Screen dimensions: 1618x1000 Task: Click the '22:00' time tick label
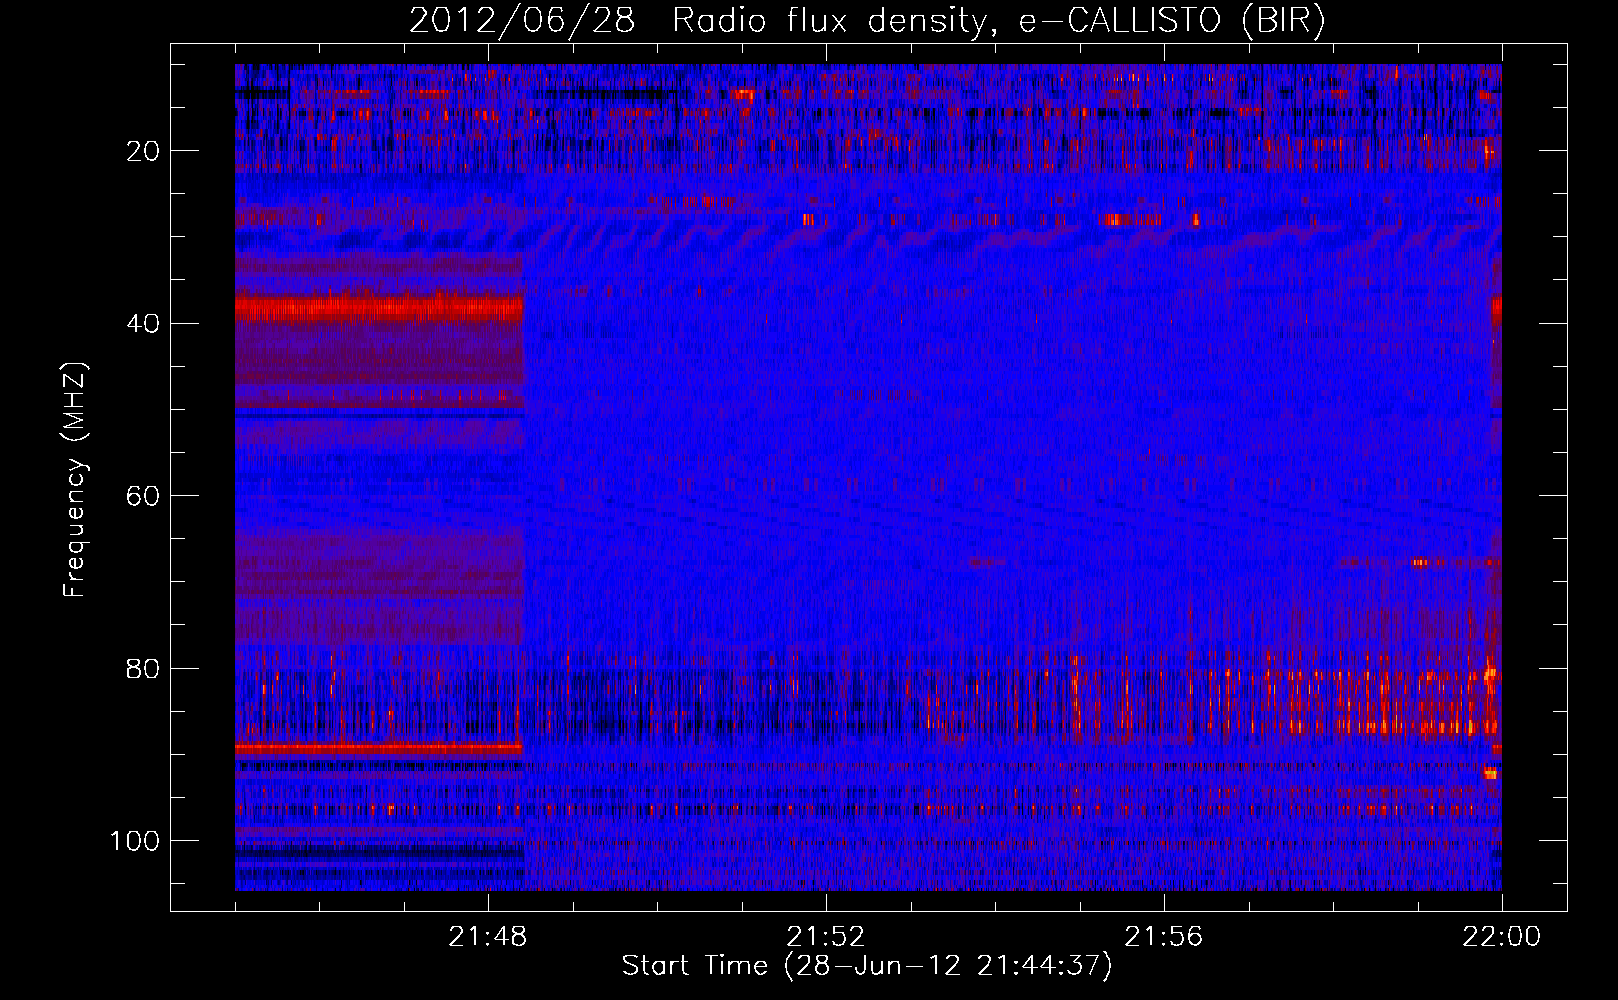pos(1502,937)
